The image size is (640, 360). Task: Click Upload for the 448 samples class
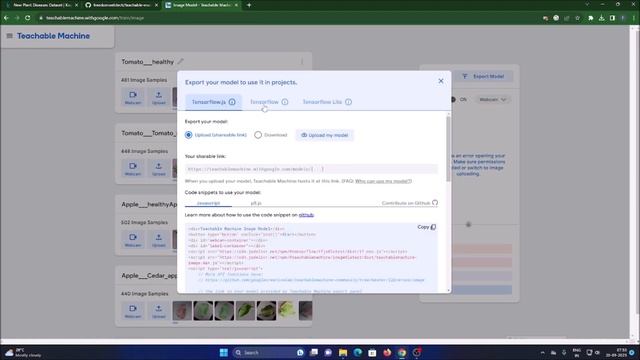pos(159,169)
